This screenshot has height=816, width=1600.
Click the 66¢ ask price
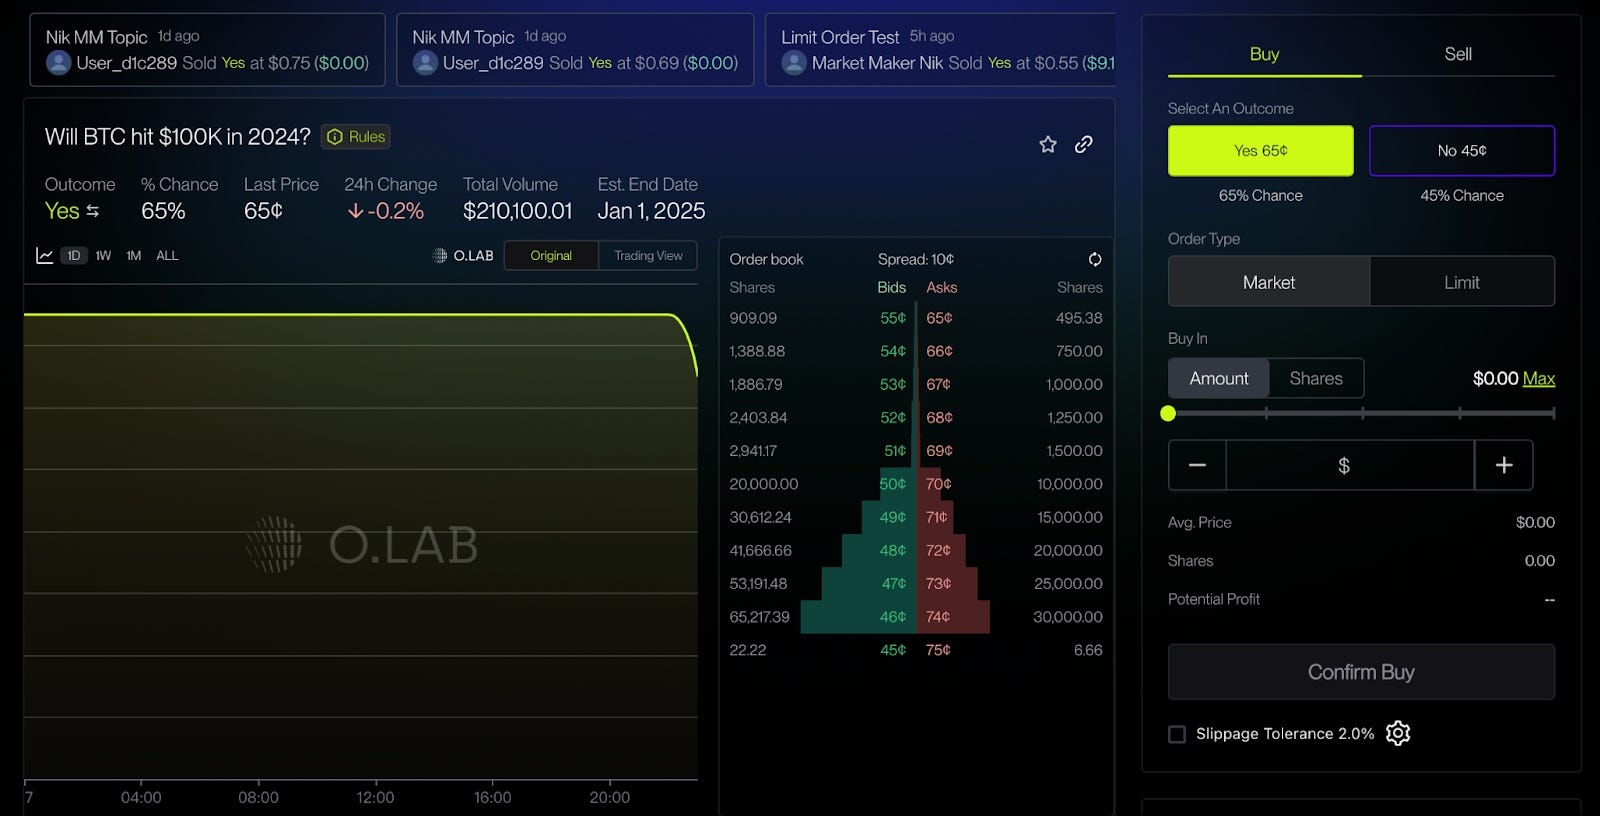939,351
